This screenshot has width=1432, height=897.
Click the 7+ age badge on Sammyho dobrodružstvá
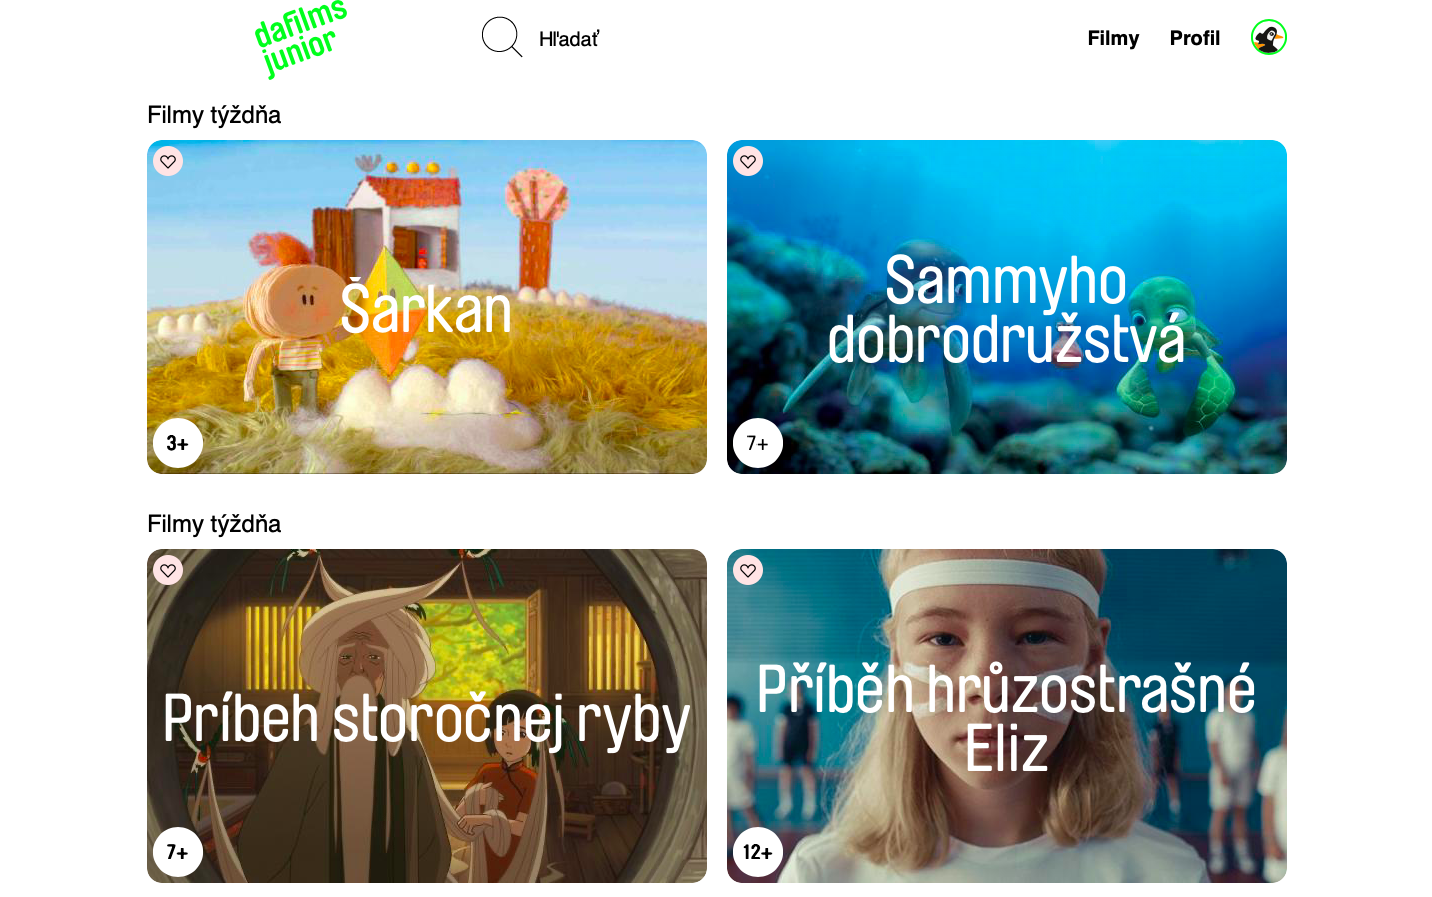click(x=758, y=443)
